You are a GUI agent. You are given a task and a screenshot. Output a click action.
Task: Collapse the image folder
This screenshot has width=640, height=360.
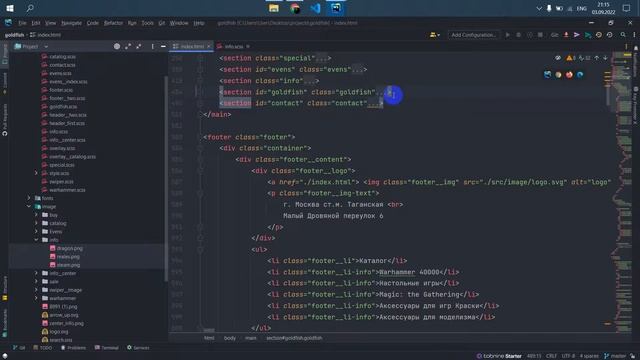(x=29, y=207)
